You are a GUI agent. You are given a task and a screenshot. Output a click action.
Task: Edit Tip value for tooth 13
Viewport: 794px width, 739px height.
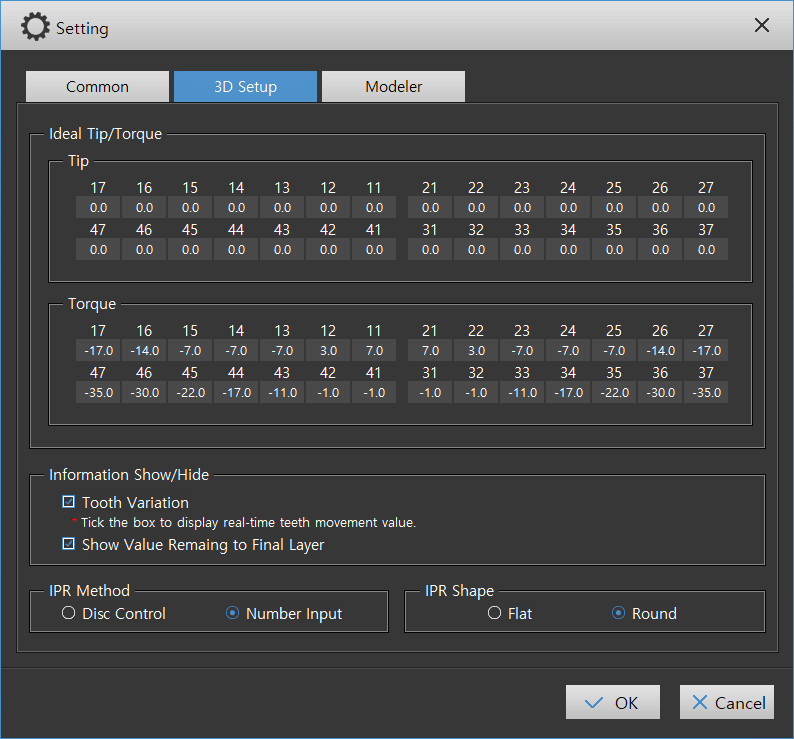tap(282, 208)
